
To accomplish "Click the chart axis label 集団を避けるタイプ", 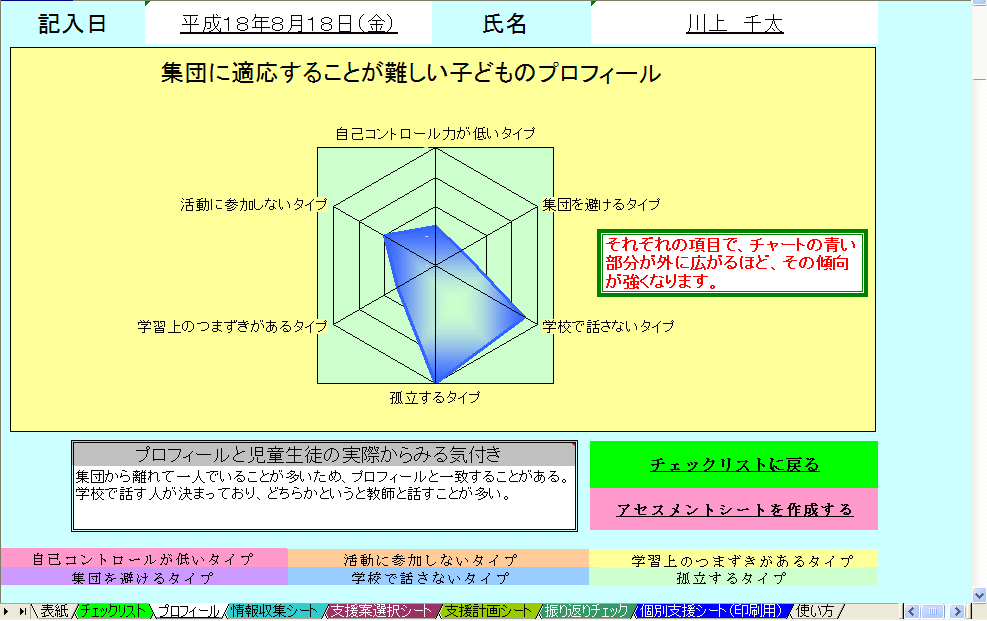I will click(601, 204).
